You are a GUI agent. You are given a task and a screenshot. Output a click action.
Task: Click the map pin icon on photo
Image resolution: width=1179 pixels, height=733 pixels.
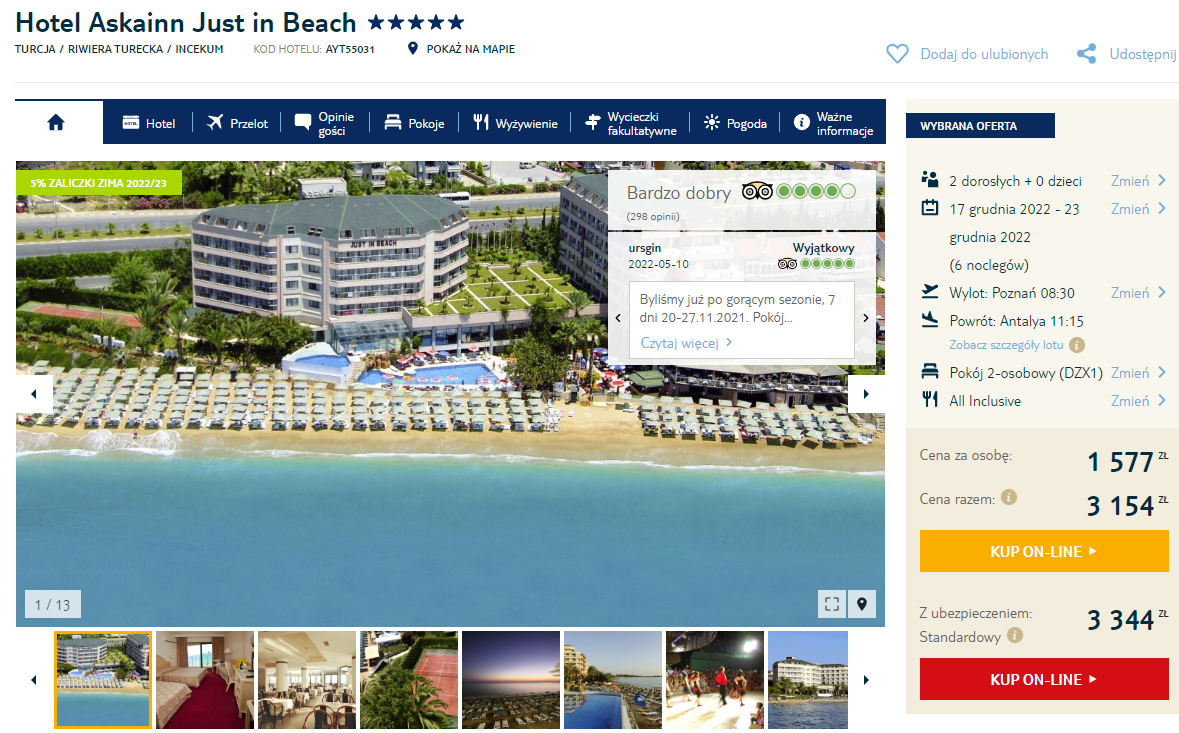click(862, 604)
